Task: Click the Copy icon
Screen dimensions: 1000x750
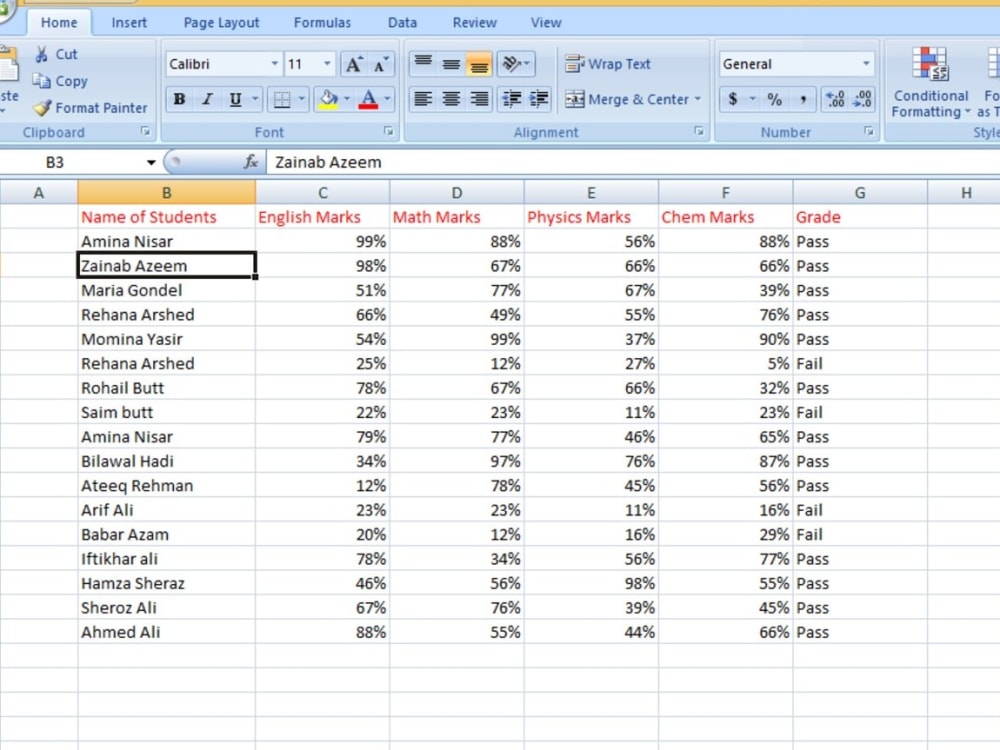Action: pyautogui.click(x=41, y=81)
